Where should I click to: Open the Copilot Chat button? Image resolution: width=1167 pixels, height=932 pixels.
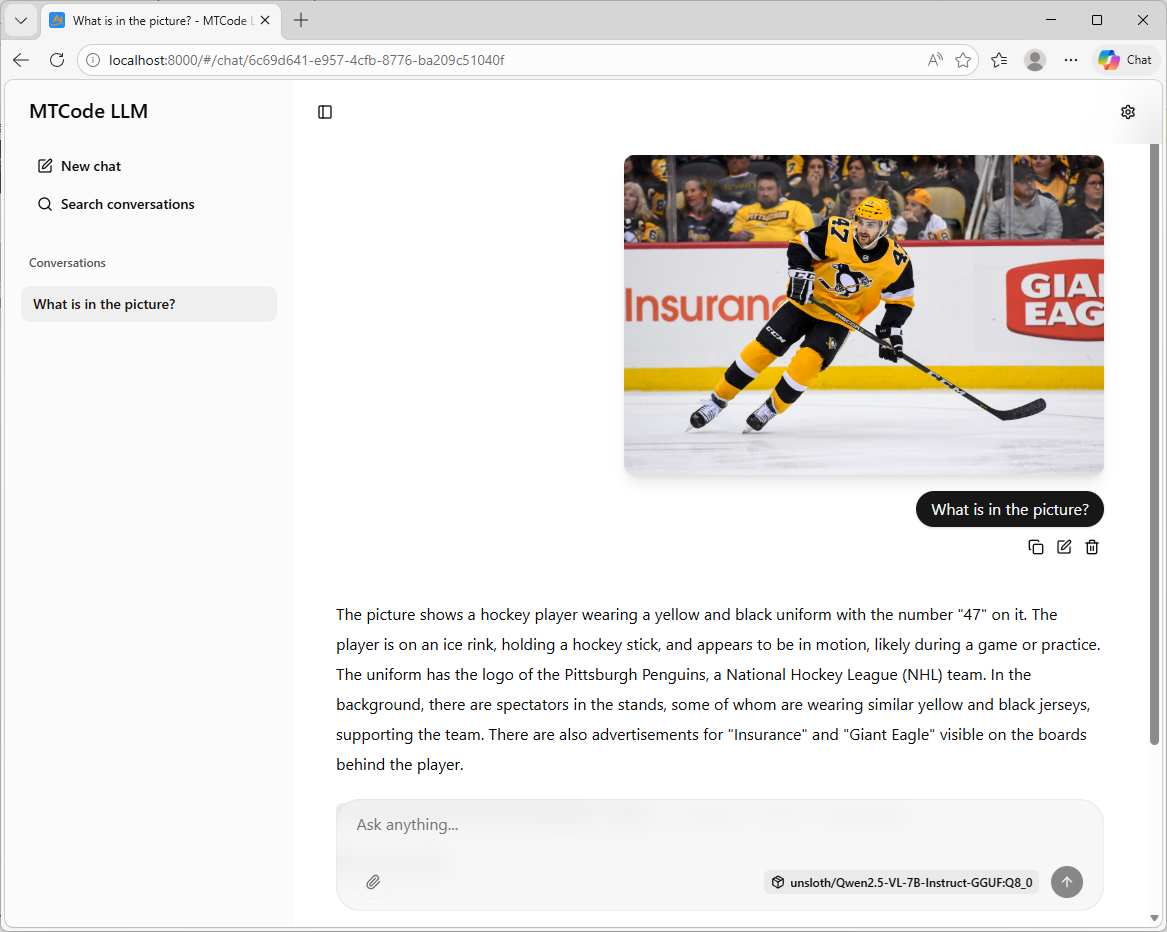click(x=1125, y=60)
